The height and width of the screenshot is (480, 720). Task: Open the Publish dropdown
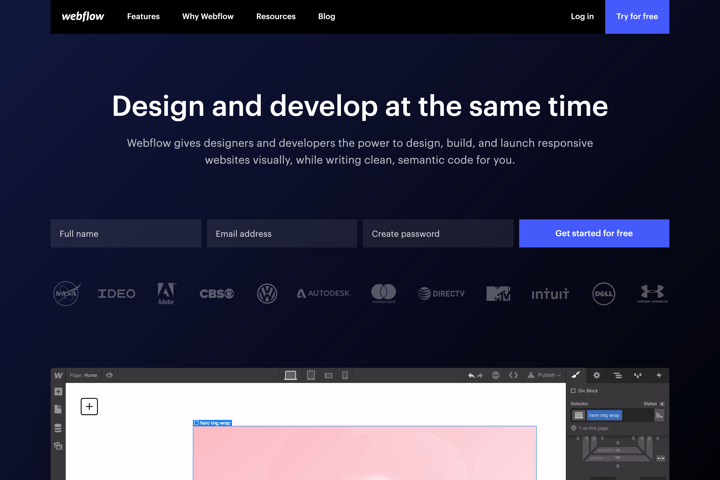click(544, 375)
